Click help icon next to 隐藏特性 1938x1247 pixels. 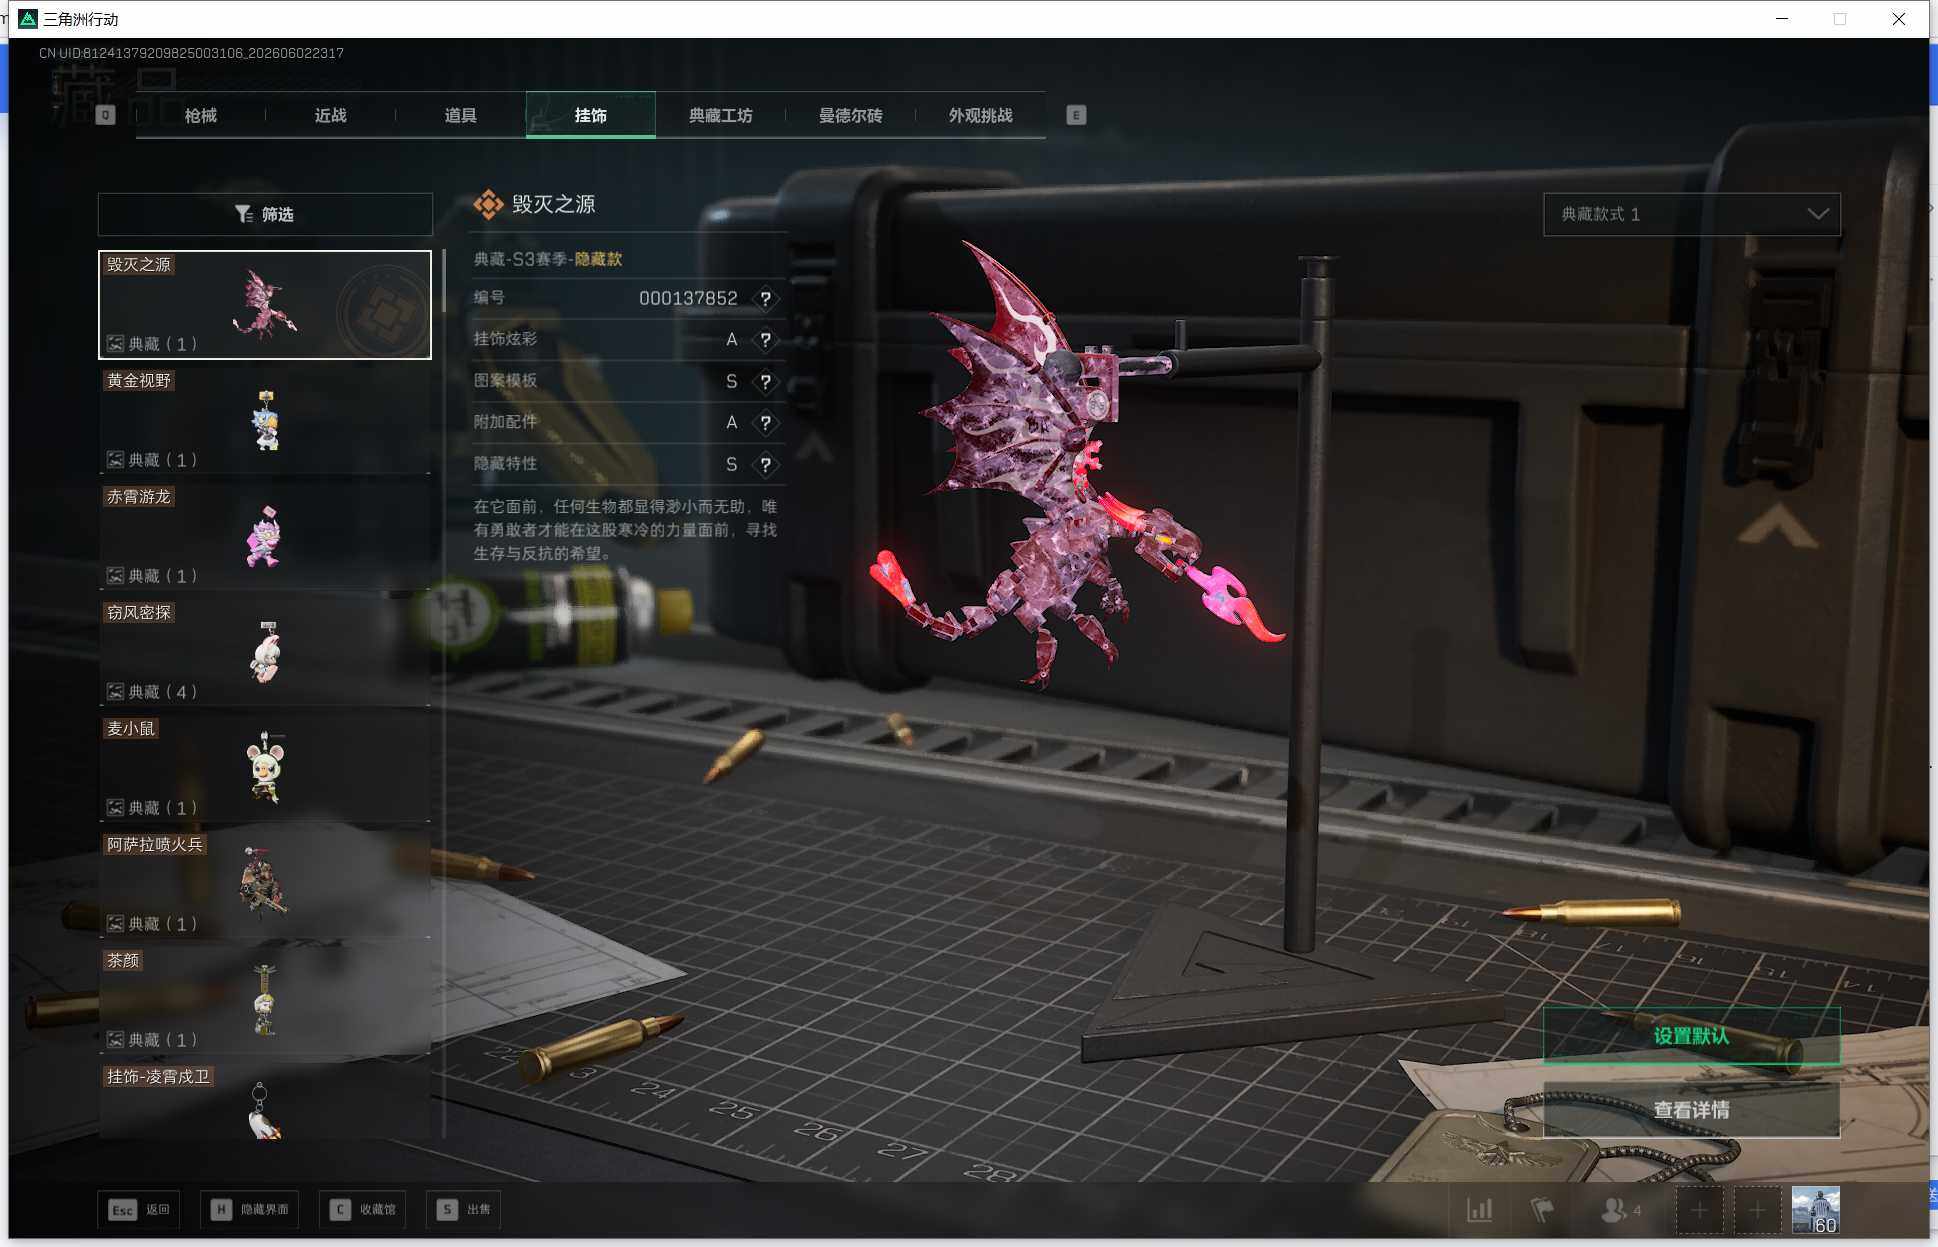coord(765,465)
